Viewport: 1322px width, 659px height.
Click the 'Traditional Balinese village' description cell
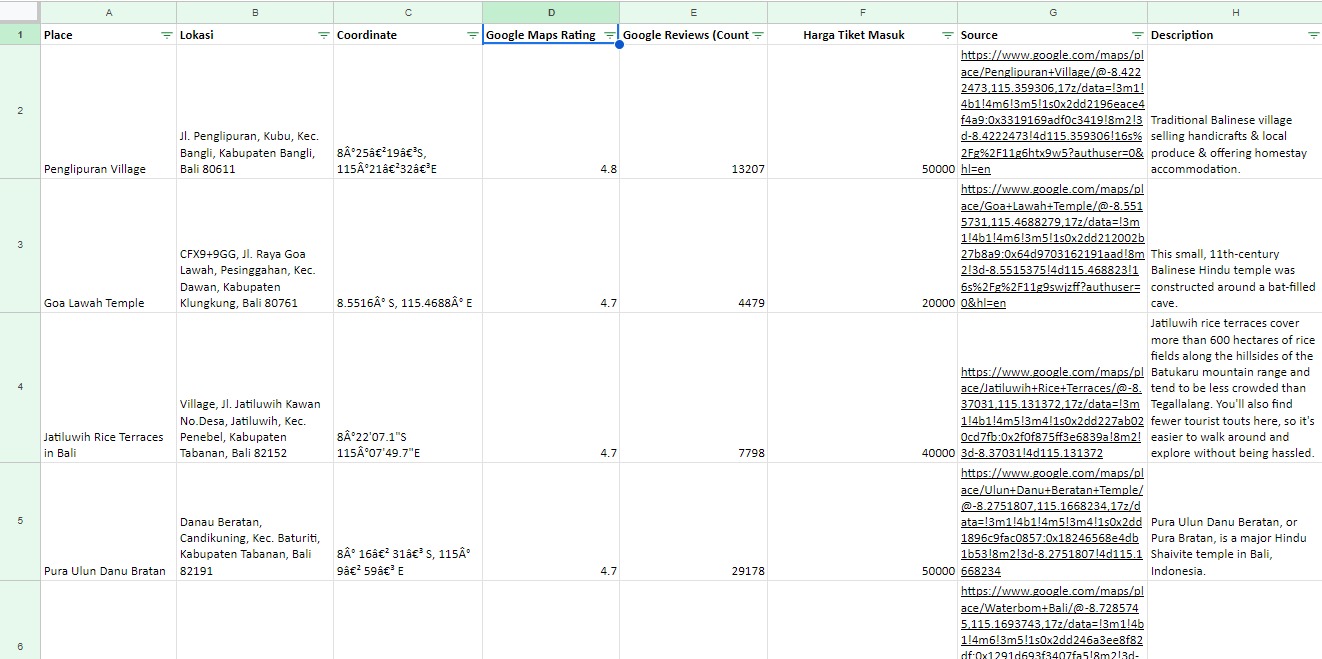1235,112
